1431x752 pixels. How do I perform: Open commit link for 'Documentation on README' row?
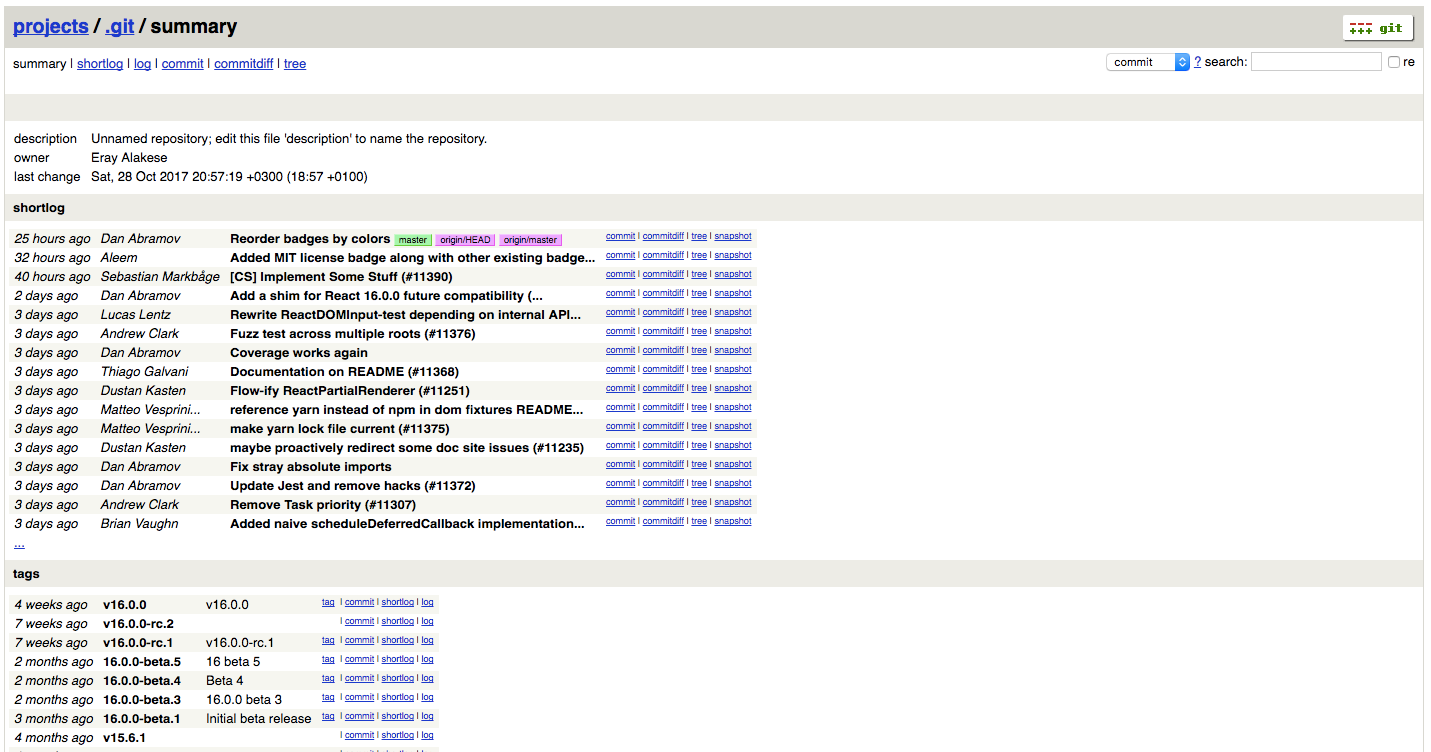[620, 369]
